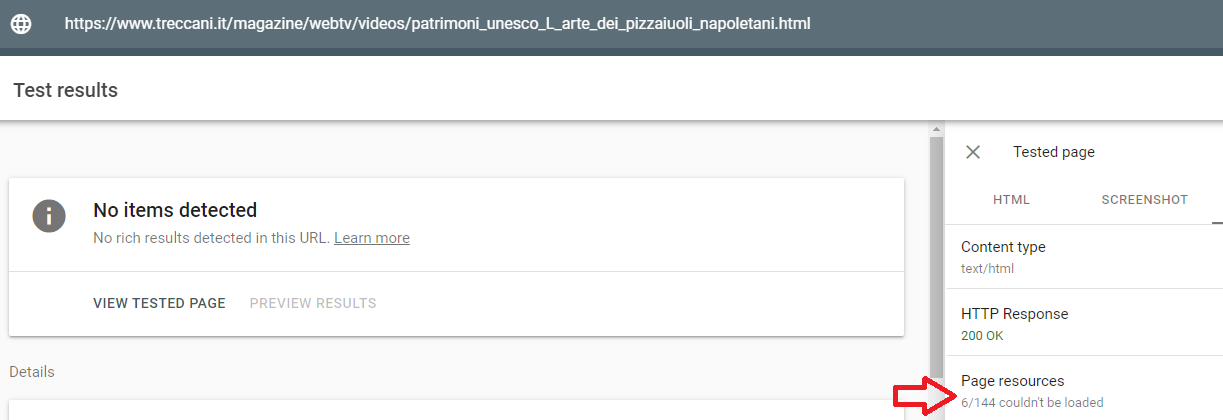Click the scrollbar up arrow
The width and height of the screenshot is (1223, 420).
coord(937,129)
